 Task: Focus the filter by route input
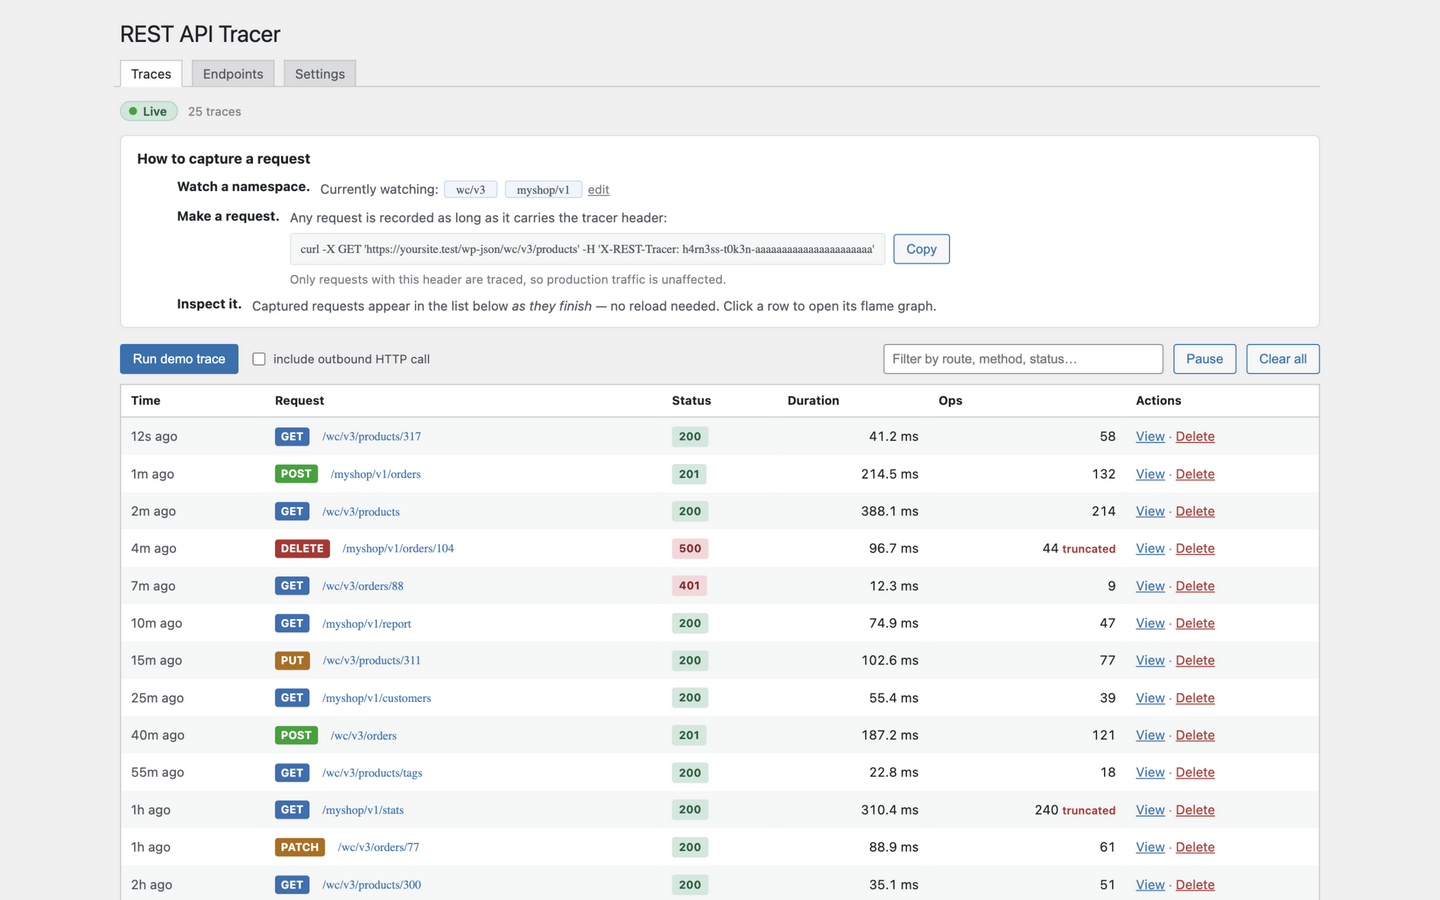(x=1023, y=359)
